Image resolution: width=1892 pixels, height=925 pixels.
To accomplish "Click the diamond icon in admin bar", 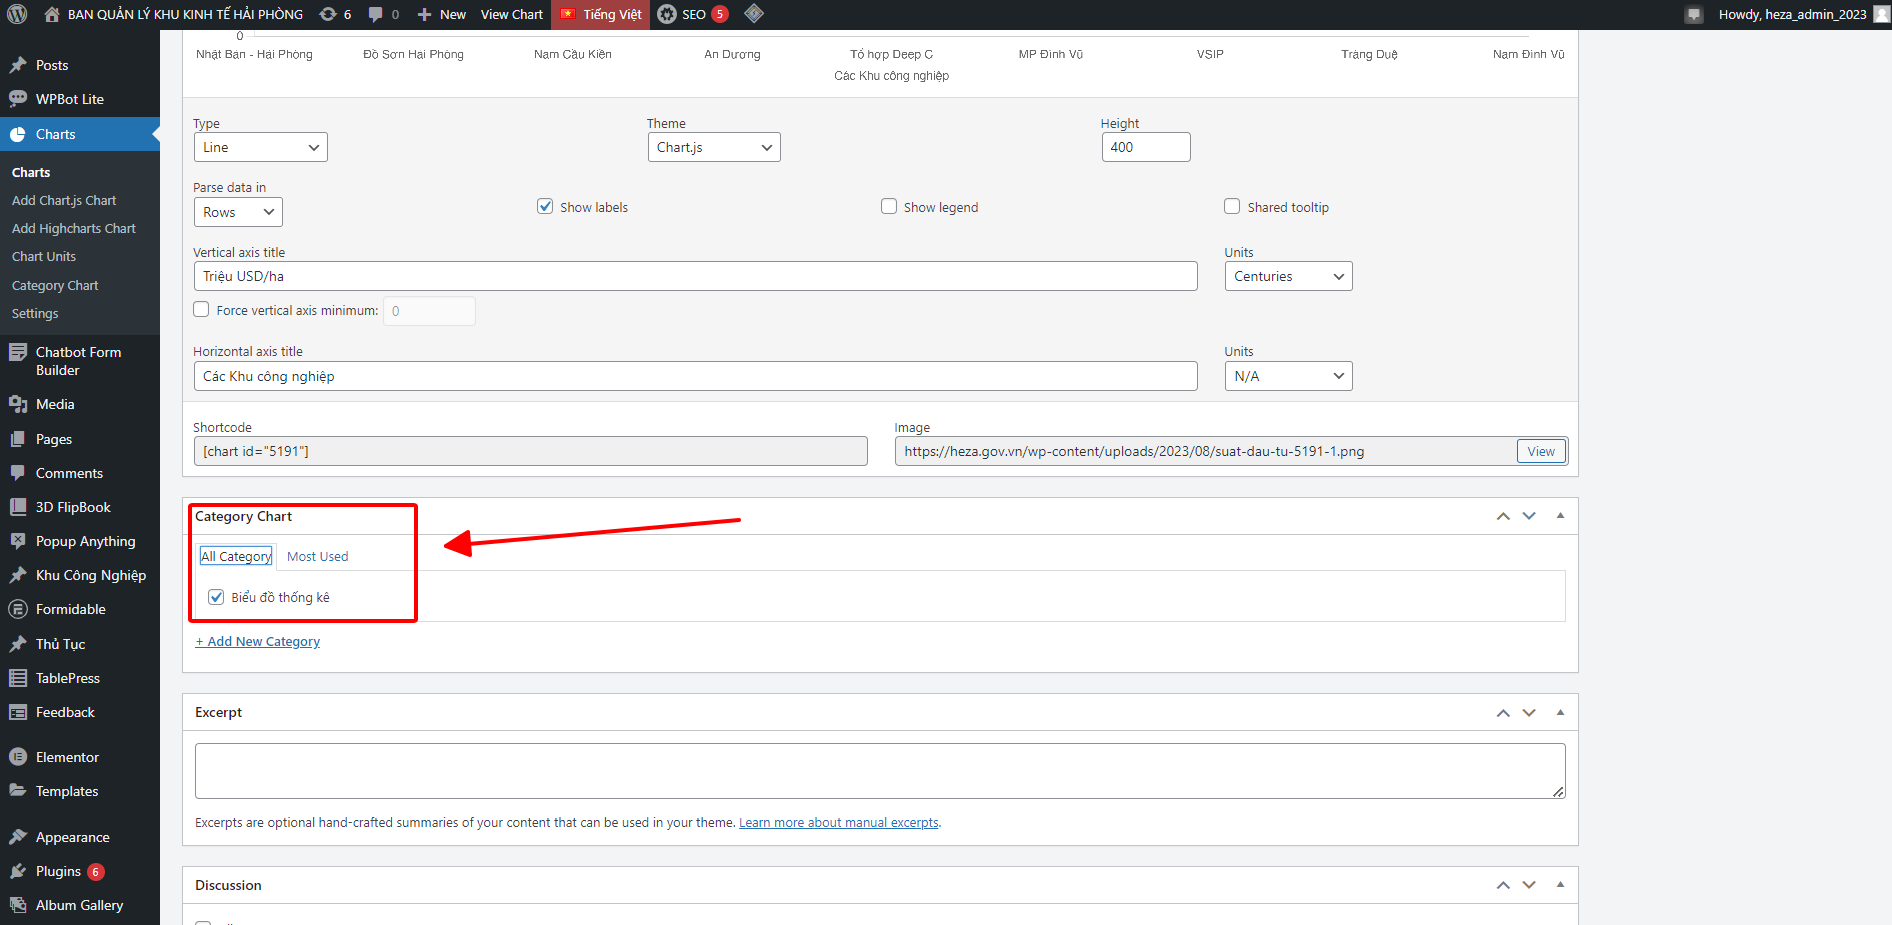I will (x=754, y=14).
